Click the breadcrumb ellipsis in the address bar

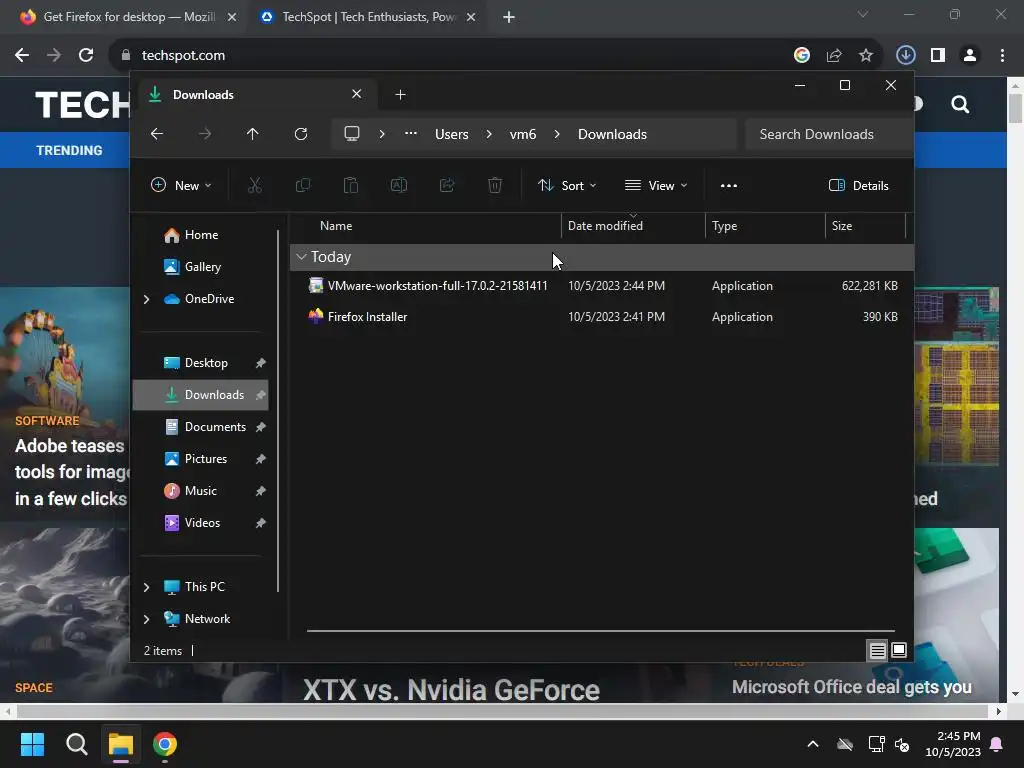(411, 133)
